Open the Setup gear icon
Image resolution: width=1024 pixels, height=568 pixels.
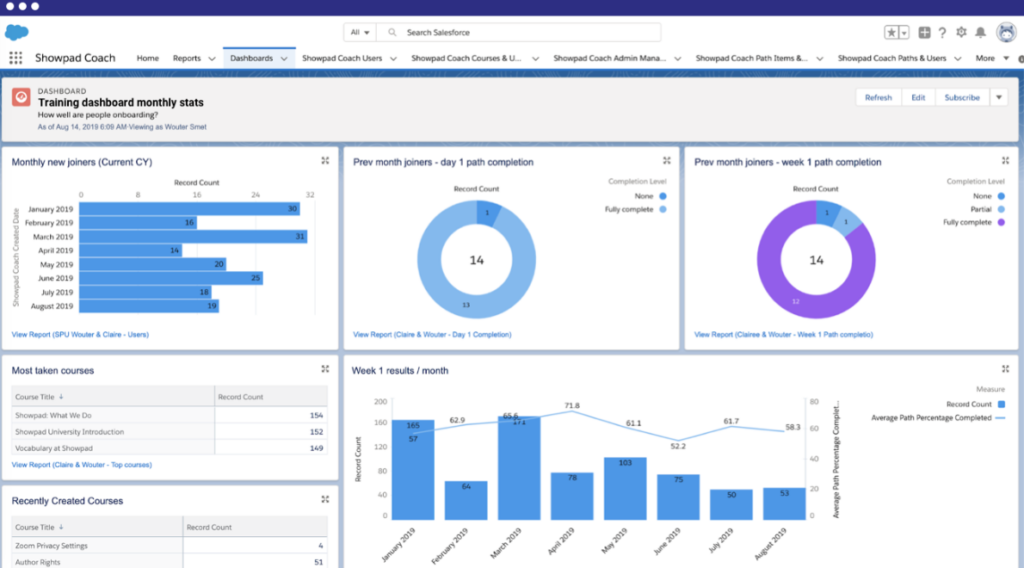(x=961, y=32)
